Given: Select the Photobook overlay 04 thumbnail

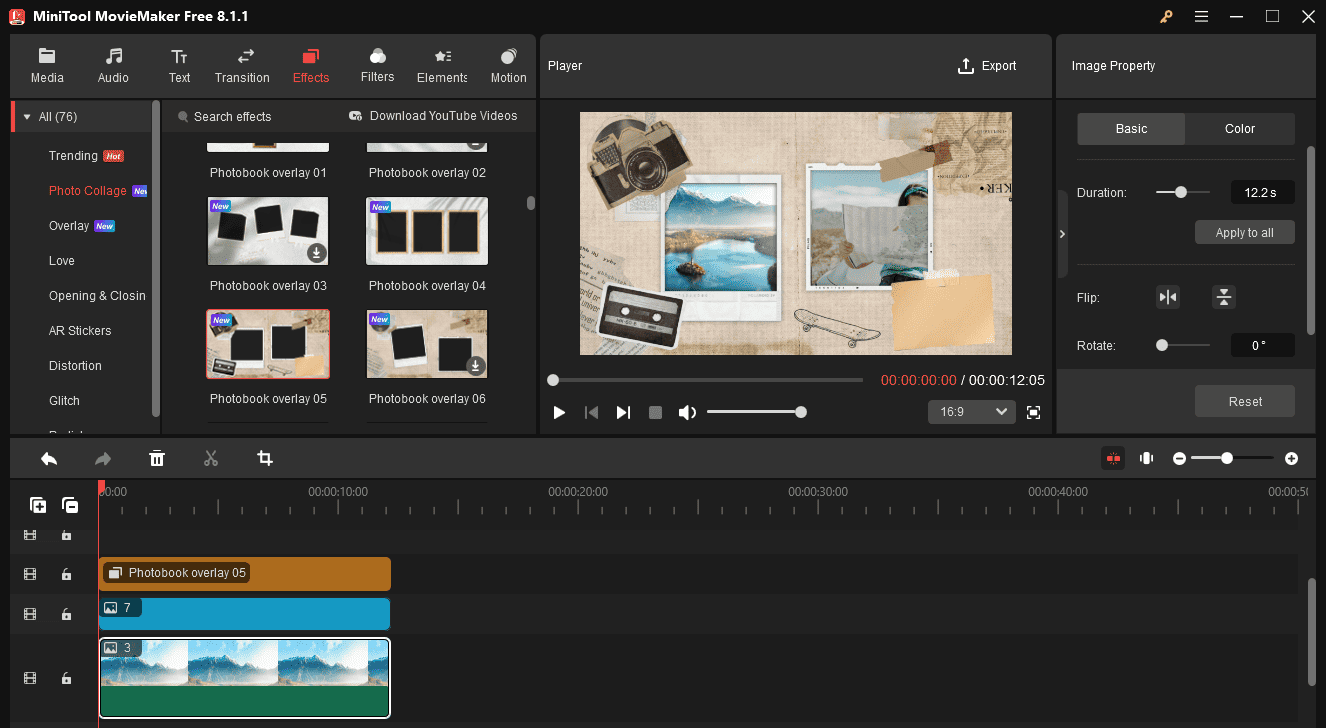Looking at the screenshot, I should click(427, 231).
